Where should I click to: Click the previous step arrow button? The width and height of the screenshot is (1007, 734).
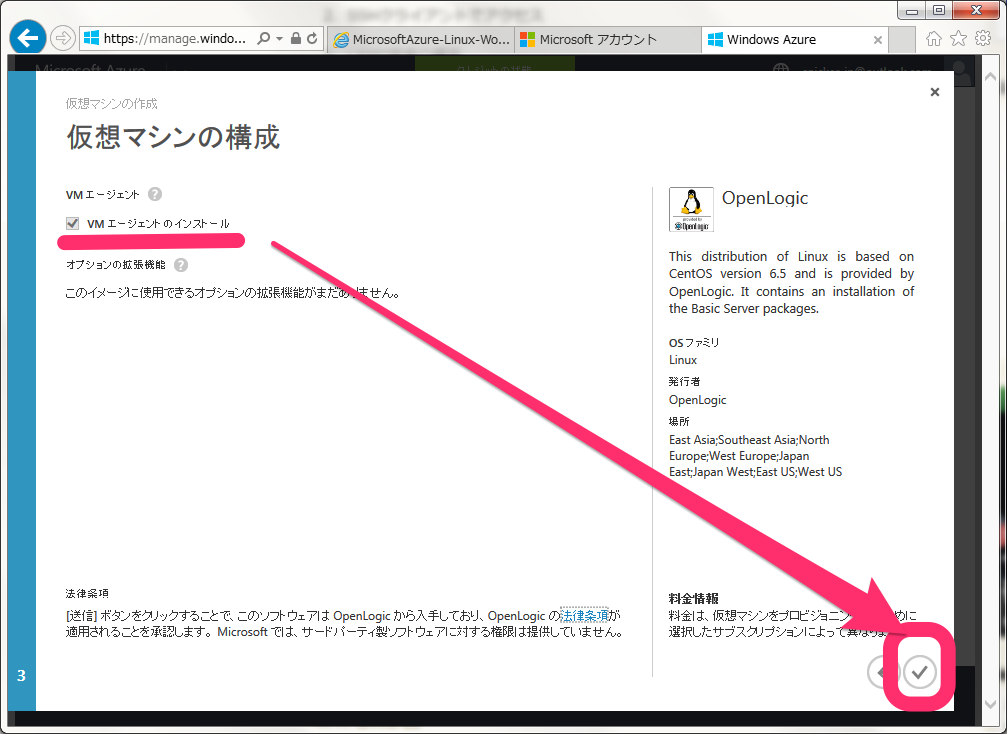click(882, 672)
